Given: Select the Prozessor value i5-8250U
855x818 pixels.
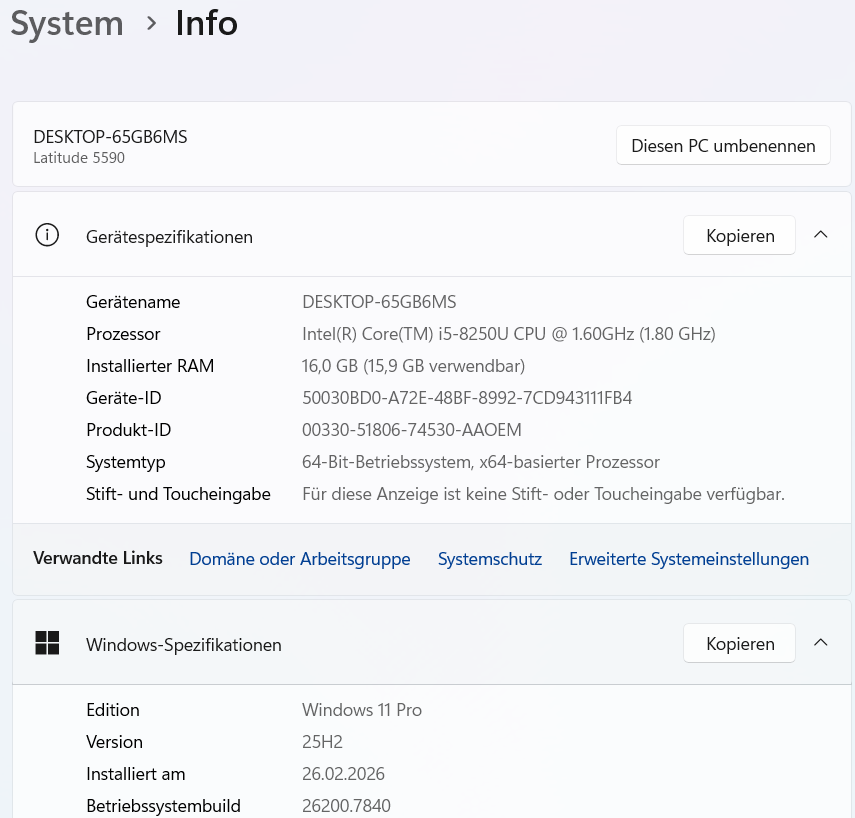Looking at the screenshot, I should [x=508, y=334].
